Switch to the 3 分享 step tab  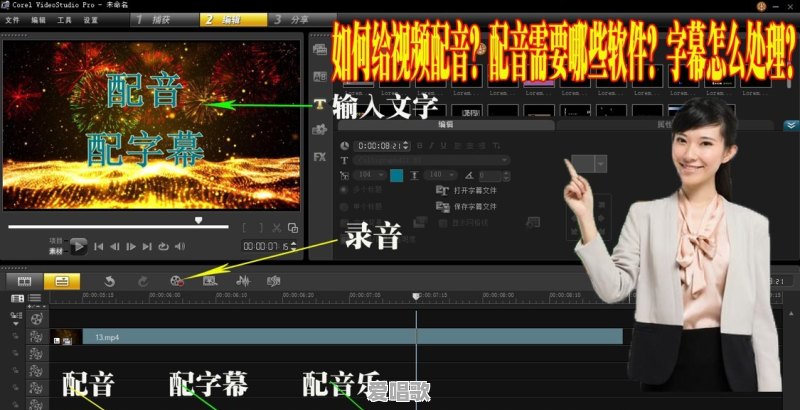[x=301, y=20]
